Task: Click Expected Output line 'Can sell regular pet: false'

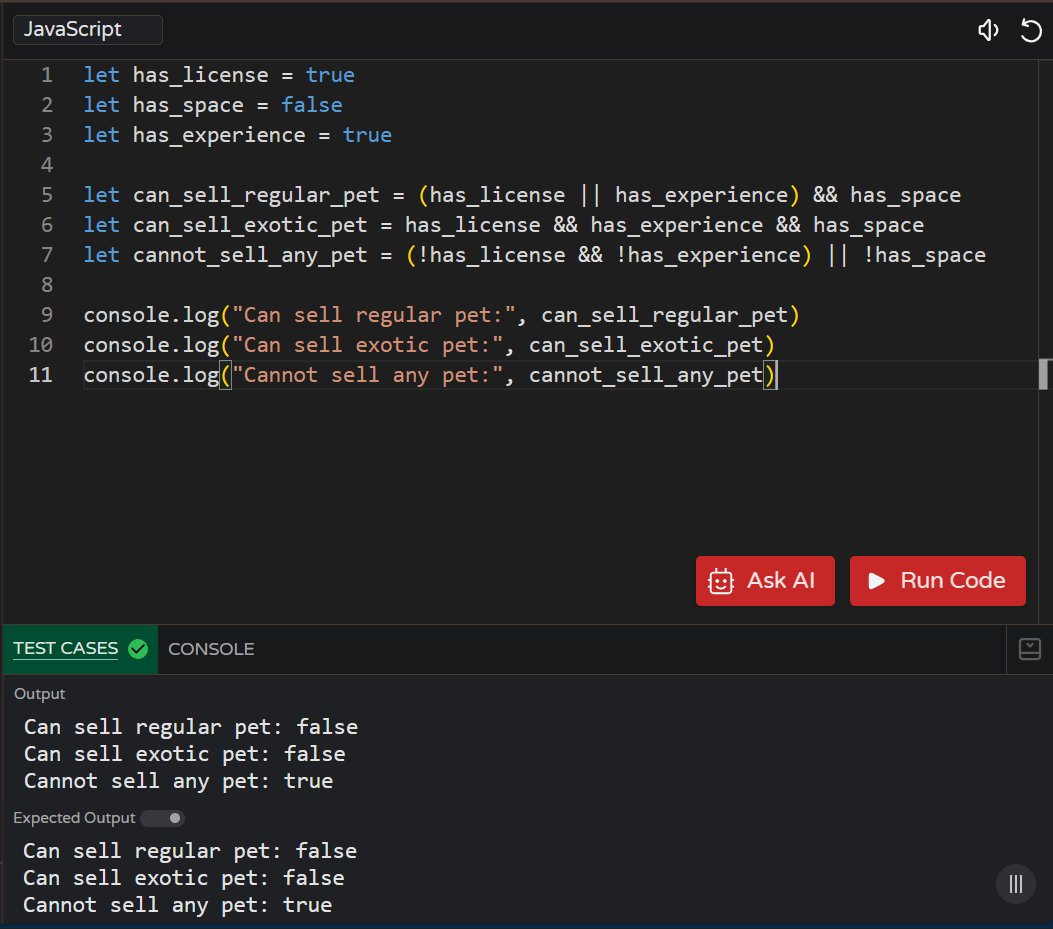Action: pos(190,851)
